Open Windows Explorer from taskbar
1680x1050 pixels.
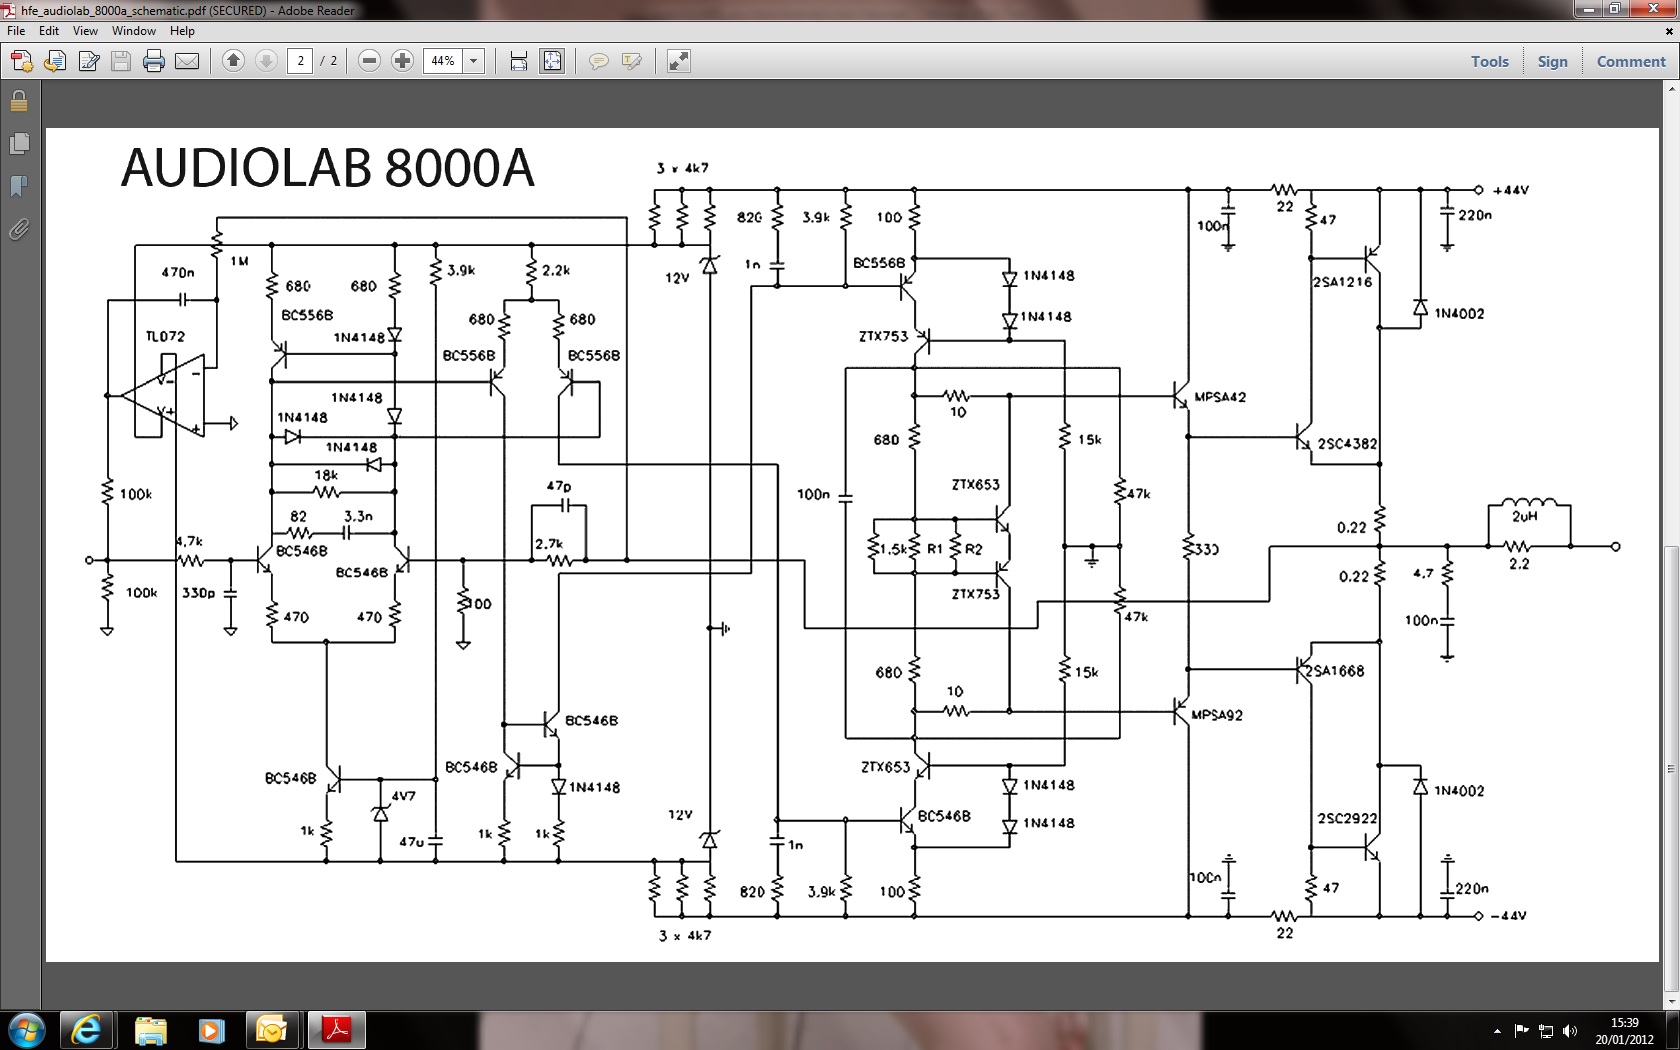(150, 1030)
